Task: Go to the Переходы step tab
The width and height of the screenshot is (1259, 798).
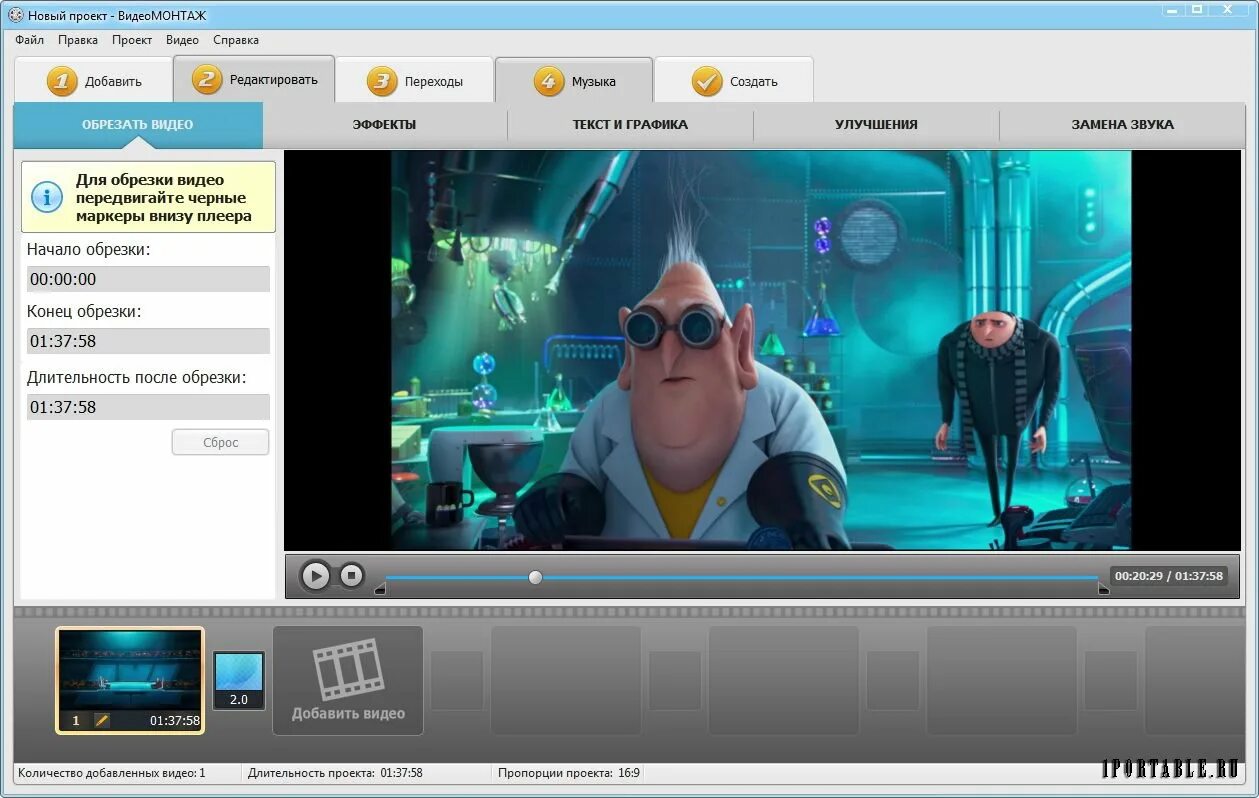Action: coord(414,81)
